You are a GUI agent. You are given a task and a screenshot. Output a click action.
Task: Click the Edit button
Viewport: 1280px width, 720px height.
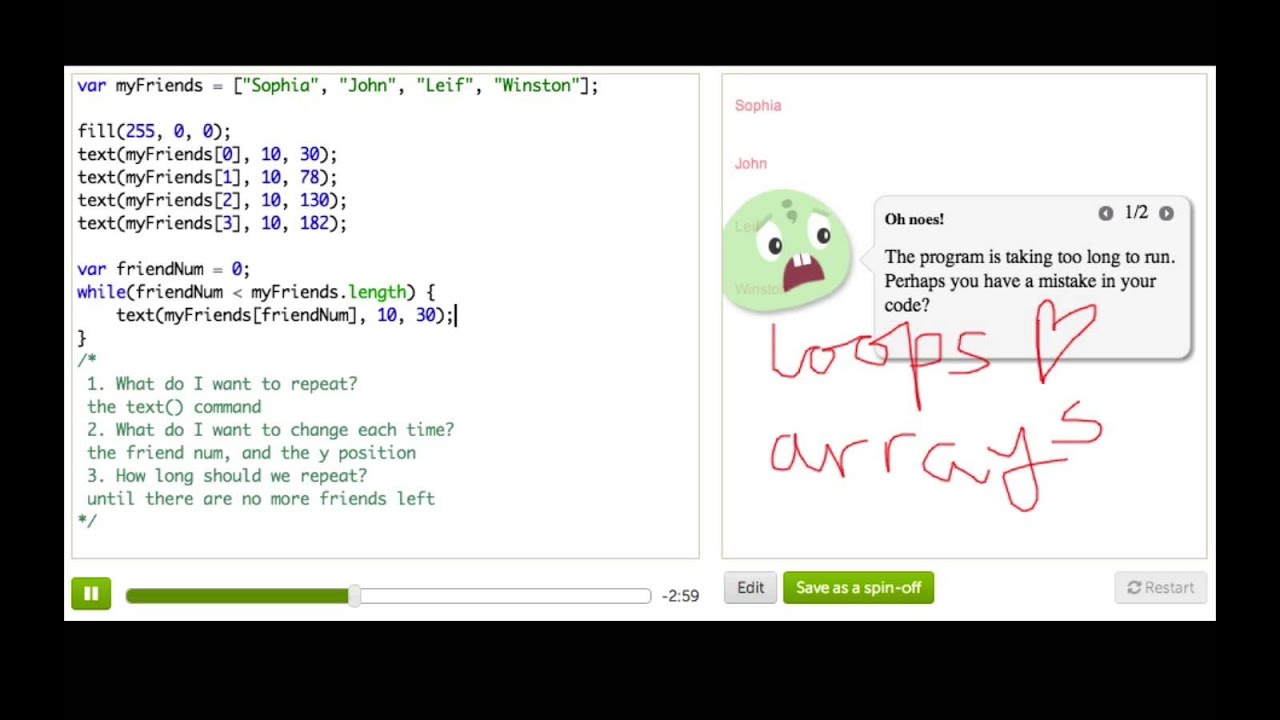coord(750,588)
